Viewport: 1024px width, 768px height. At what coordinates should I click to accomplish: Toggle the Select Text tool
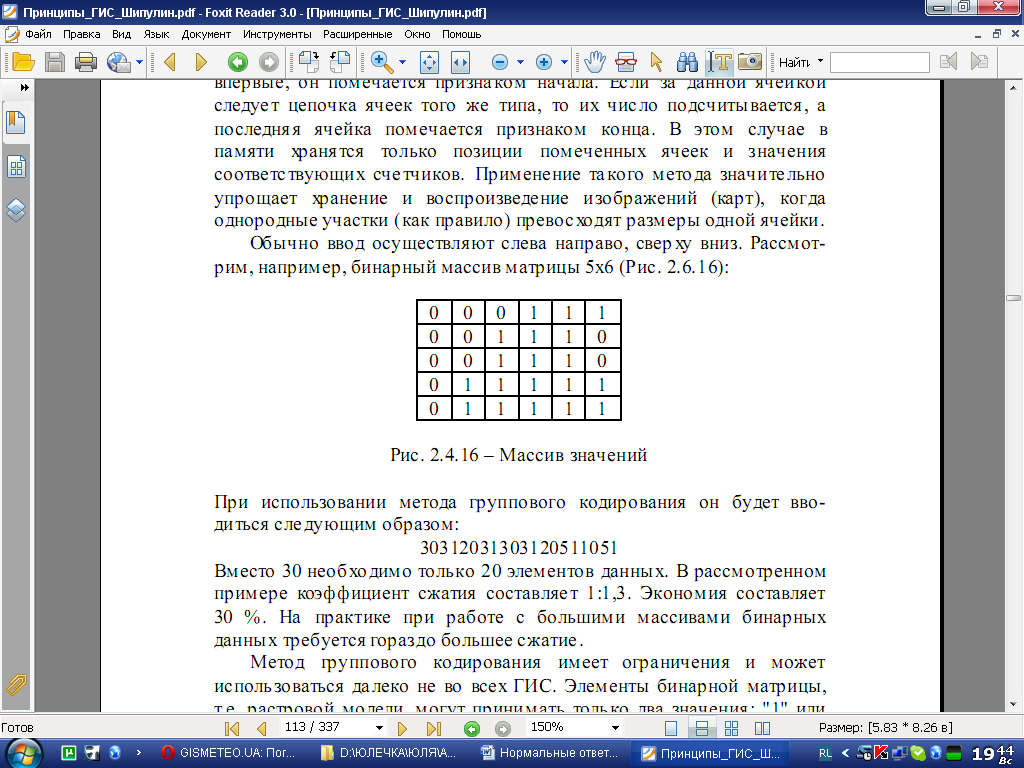click(719, 62)
